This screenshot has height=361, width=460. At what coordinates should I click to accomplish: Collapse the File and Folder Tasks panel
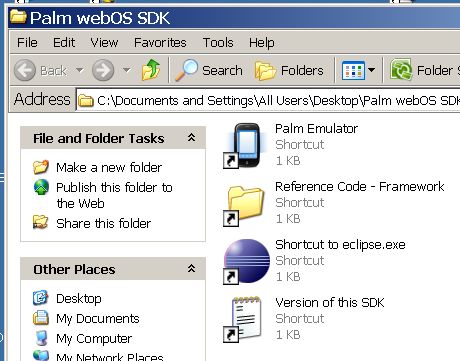191,137
